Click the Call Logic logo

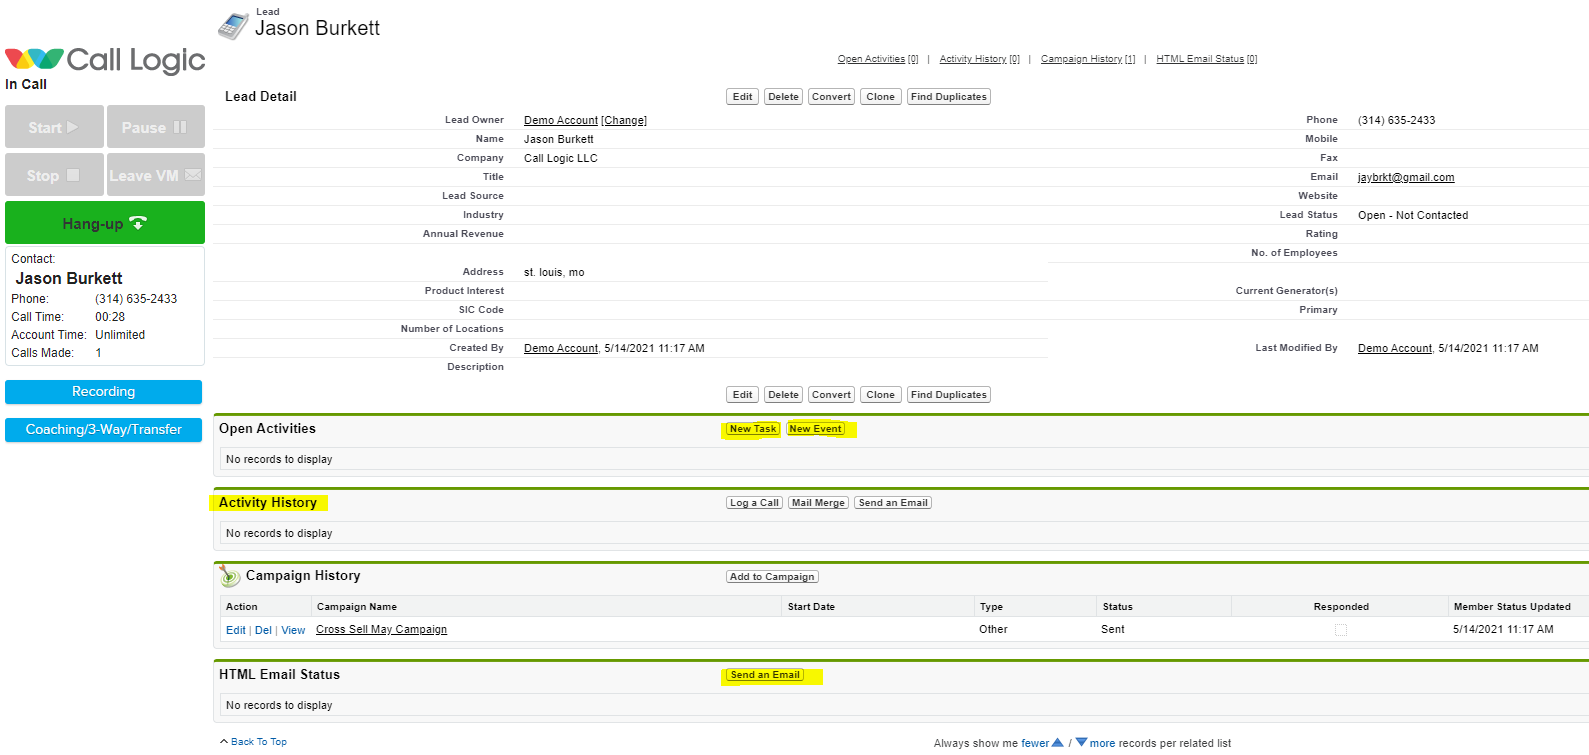(x=105, y=60)
